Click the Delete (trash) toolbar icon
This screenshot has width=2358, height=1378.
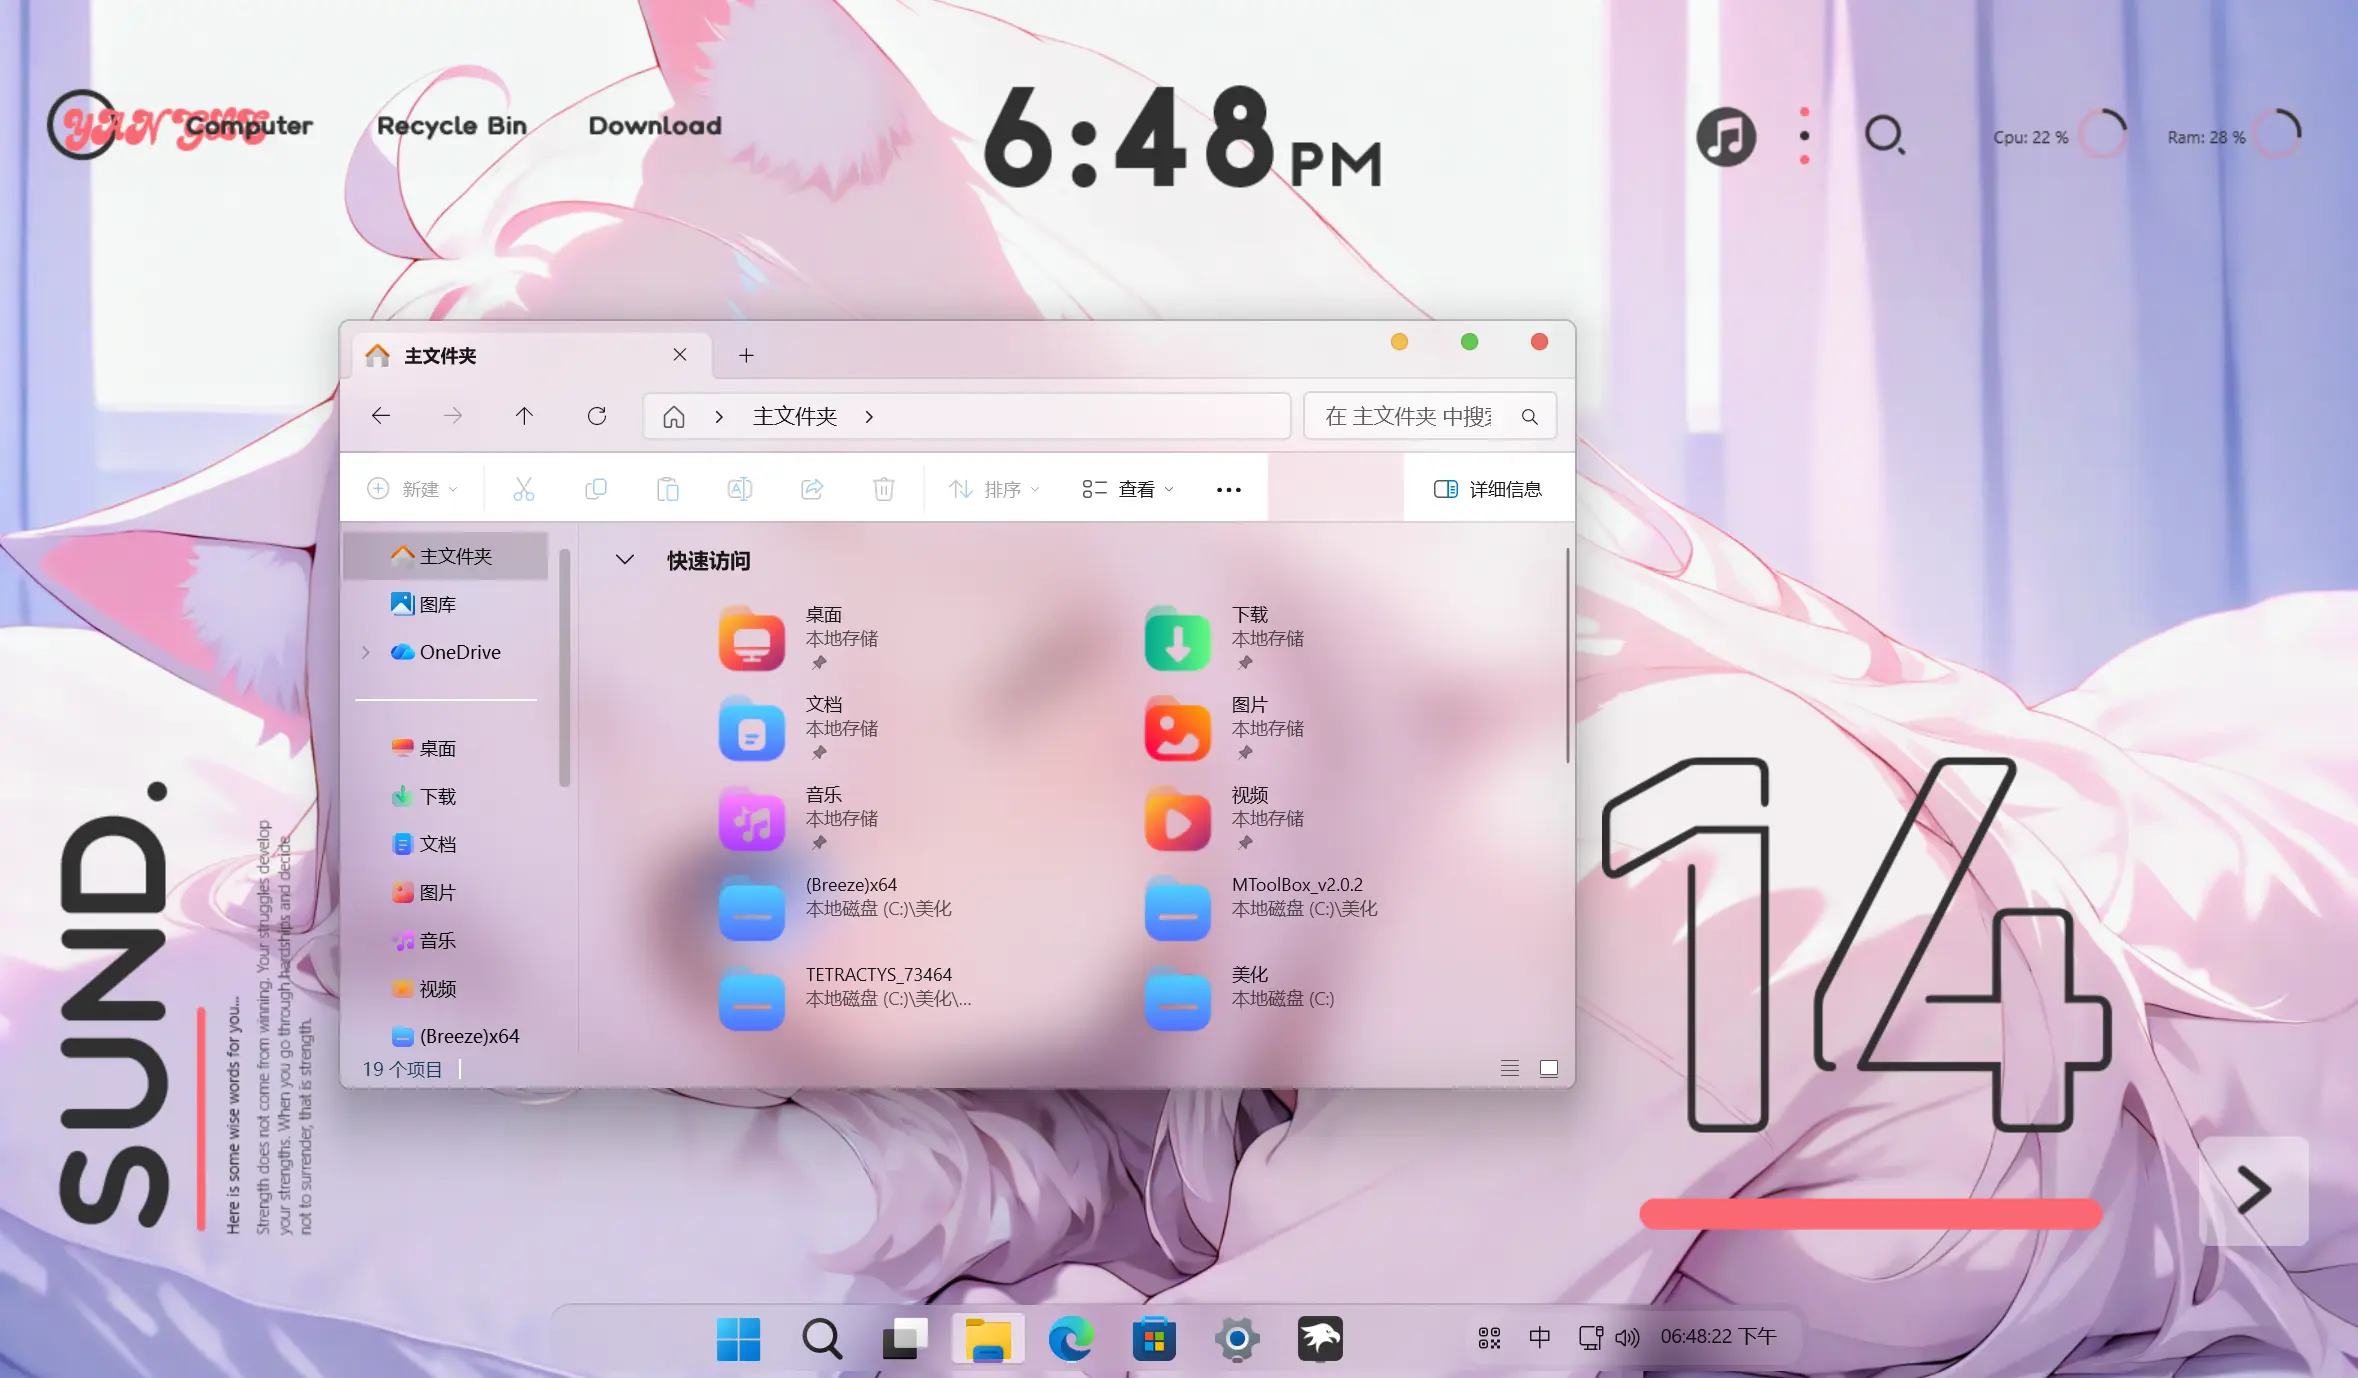tap(883, 489)
